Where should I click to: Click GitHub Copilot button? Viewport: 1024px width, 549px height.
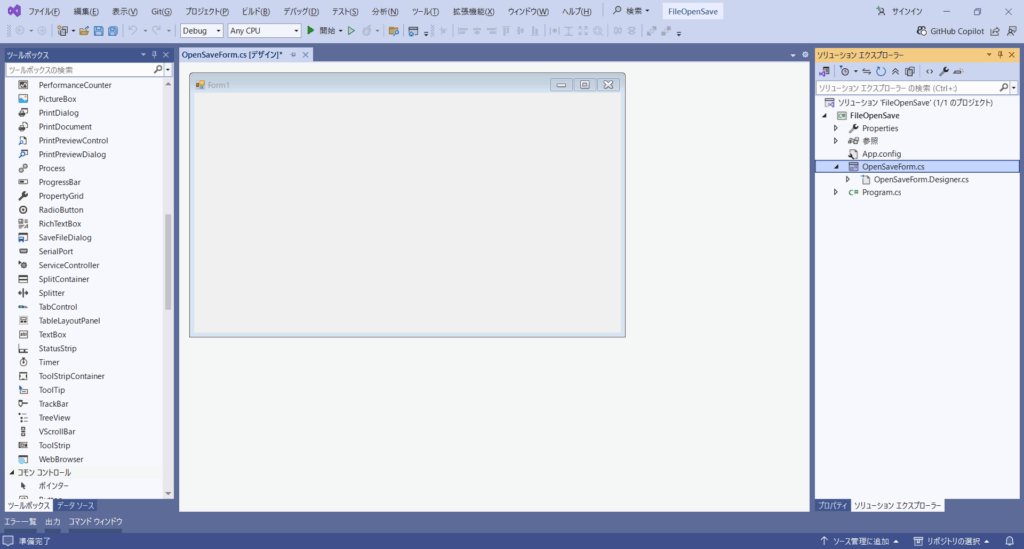(x=964, y=31)
